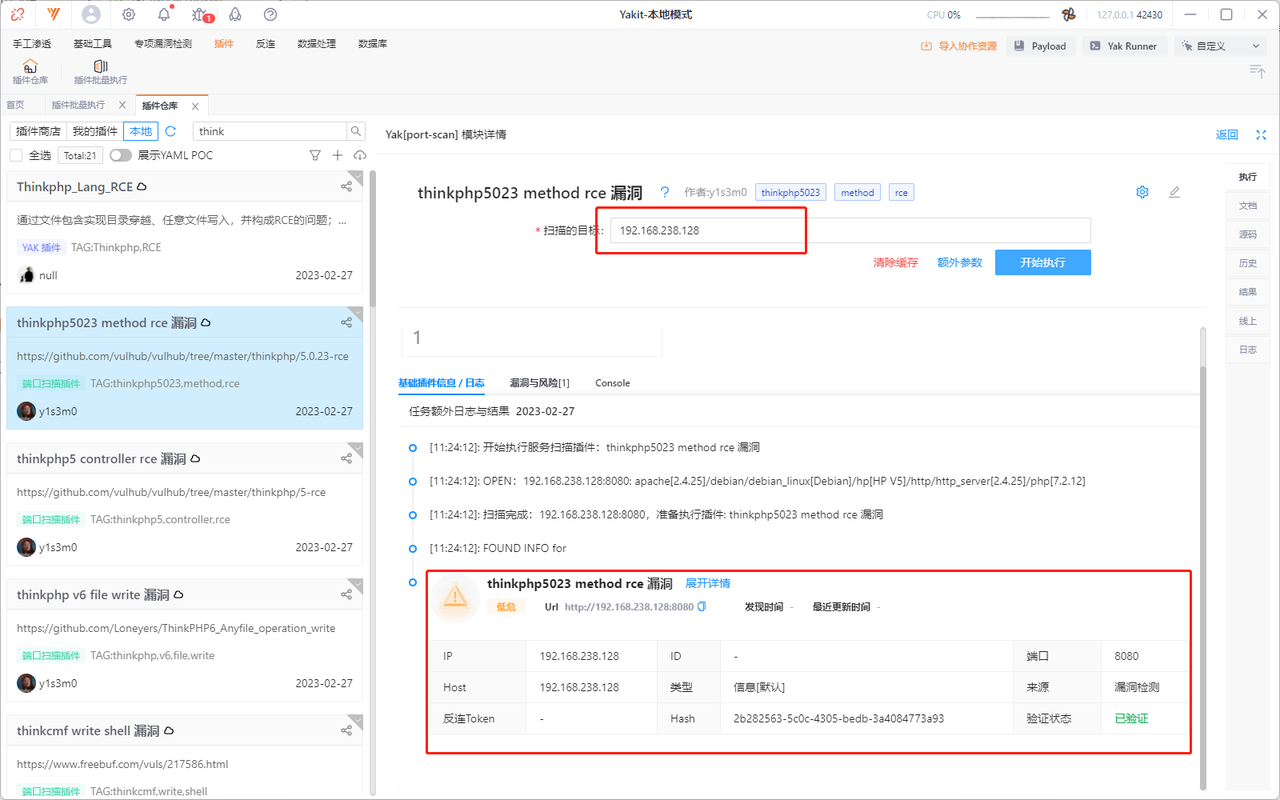The image size is (1280, 800).
Task: Open the 自定义 dropdown
Action: (1221, 46)
